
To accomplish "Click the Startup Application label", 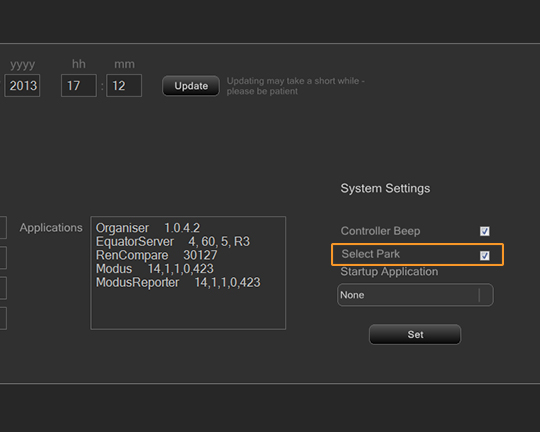I will pos(389,271).
